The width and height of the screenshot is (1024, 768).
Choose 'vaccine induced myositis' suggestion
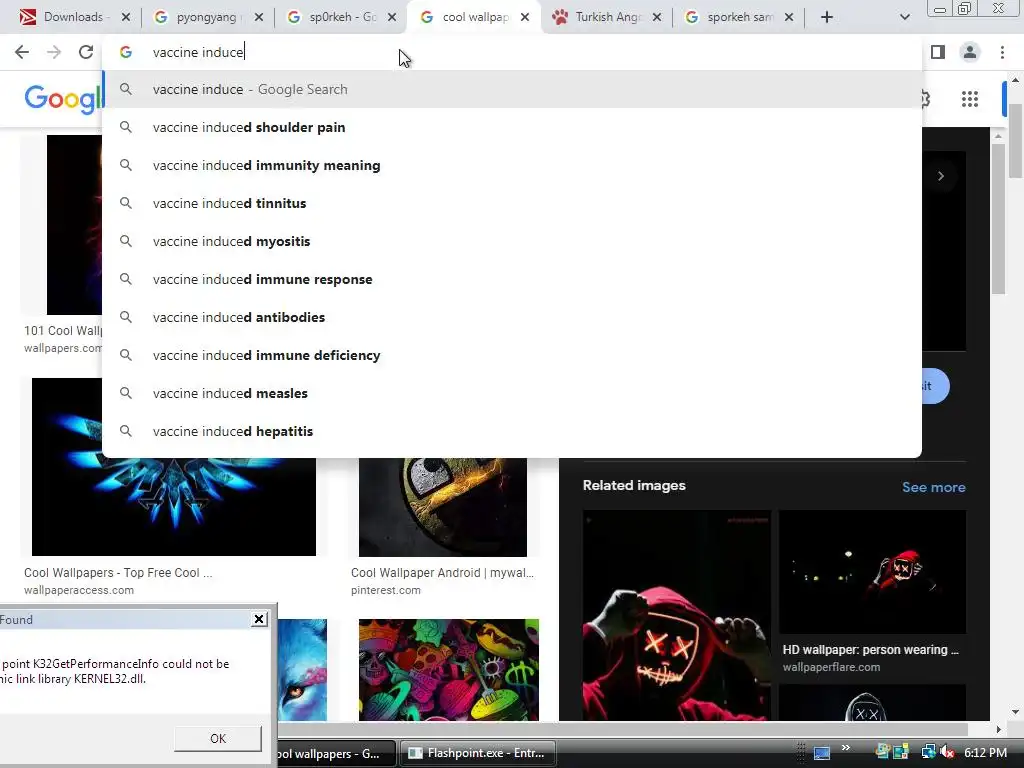(x=512, y=241)
